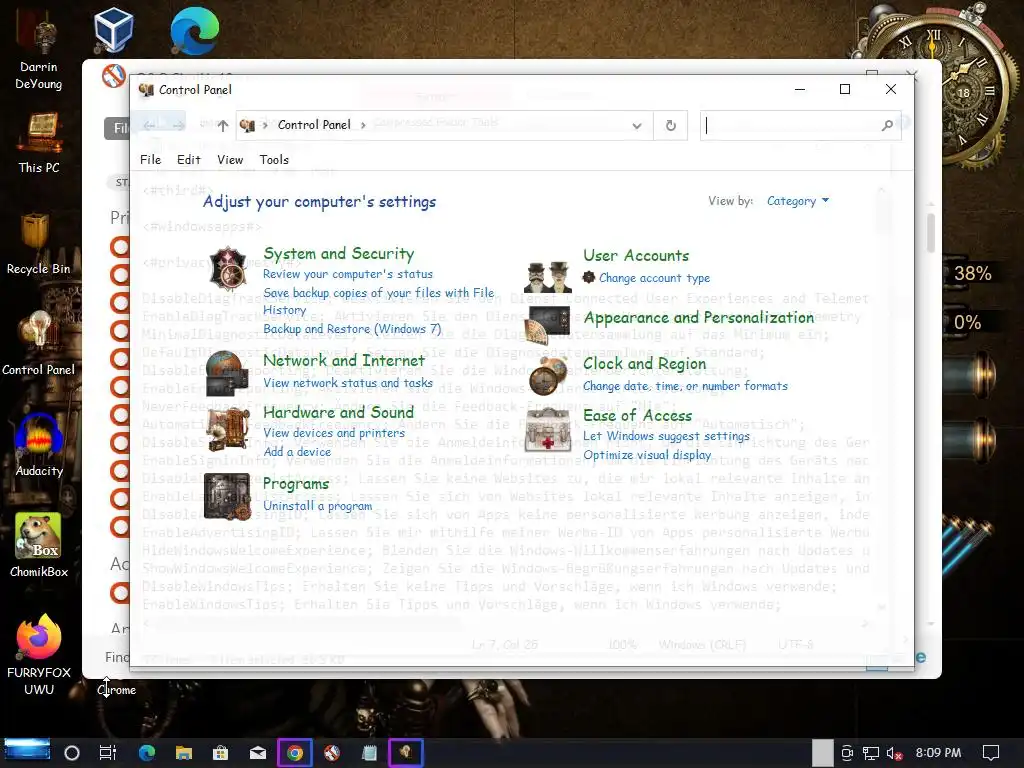Click Let Windows suggest settings

click(666, 436)
